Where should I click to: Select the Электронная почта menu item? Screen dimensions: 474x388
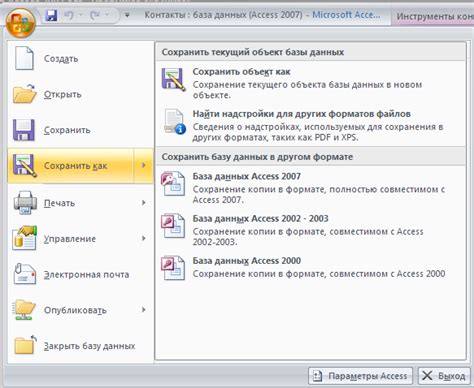pyautogui.click(x=81, y=274)
